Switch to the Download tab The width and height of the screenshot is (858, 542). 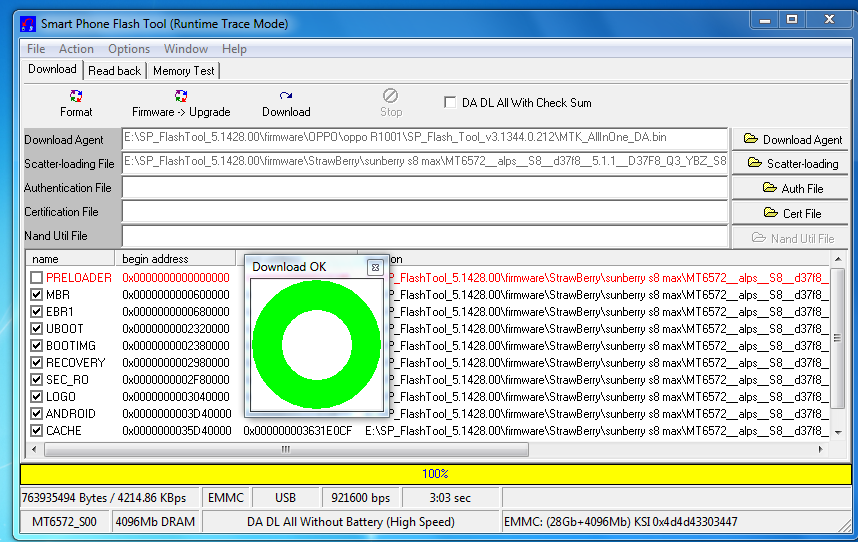click(53, 69)
